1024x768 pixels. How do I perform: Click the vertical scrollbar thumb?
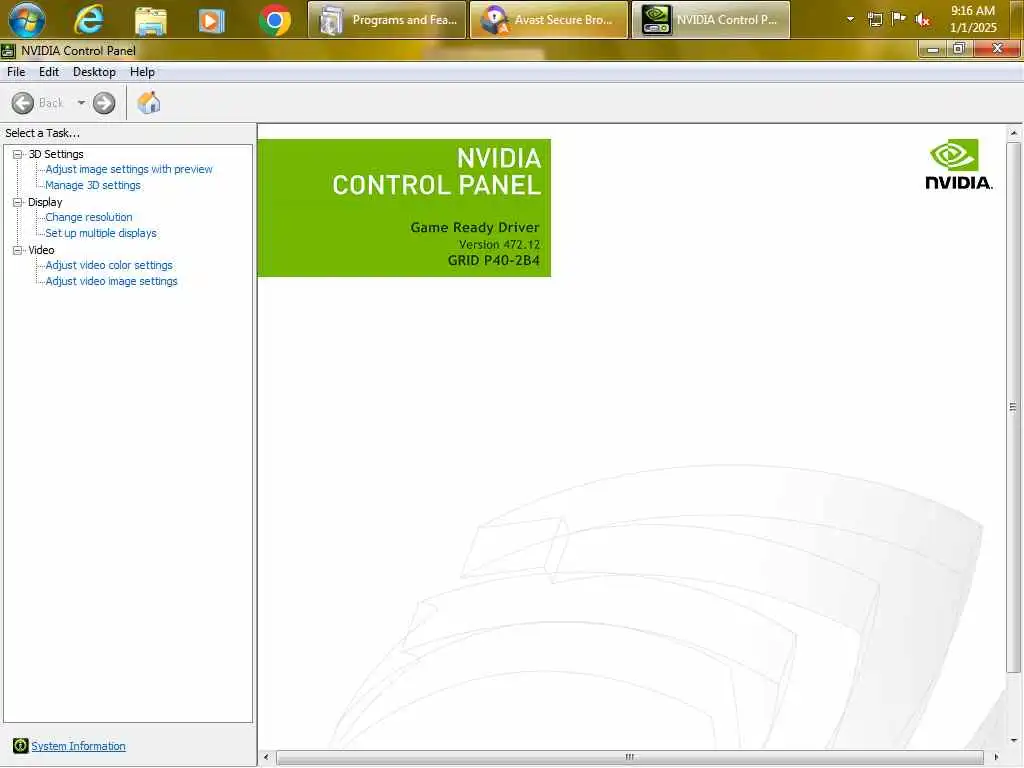click(x=1013, y=408)
